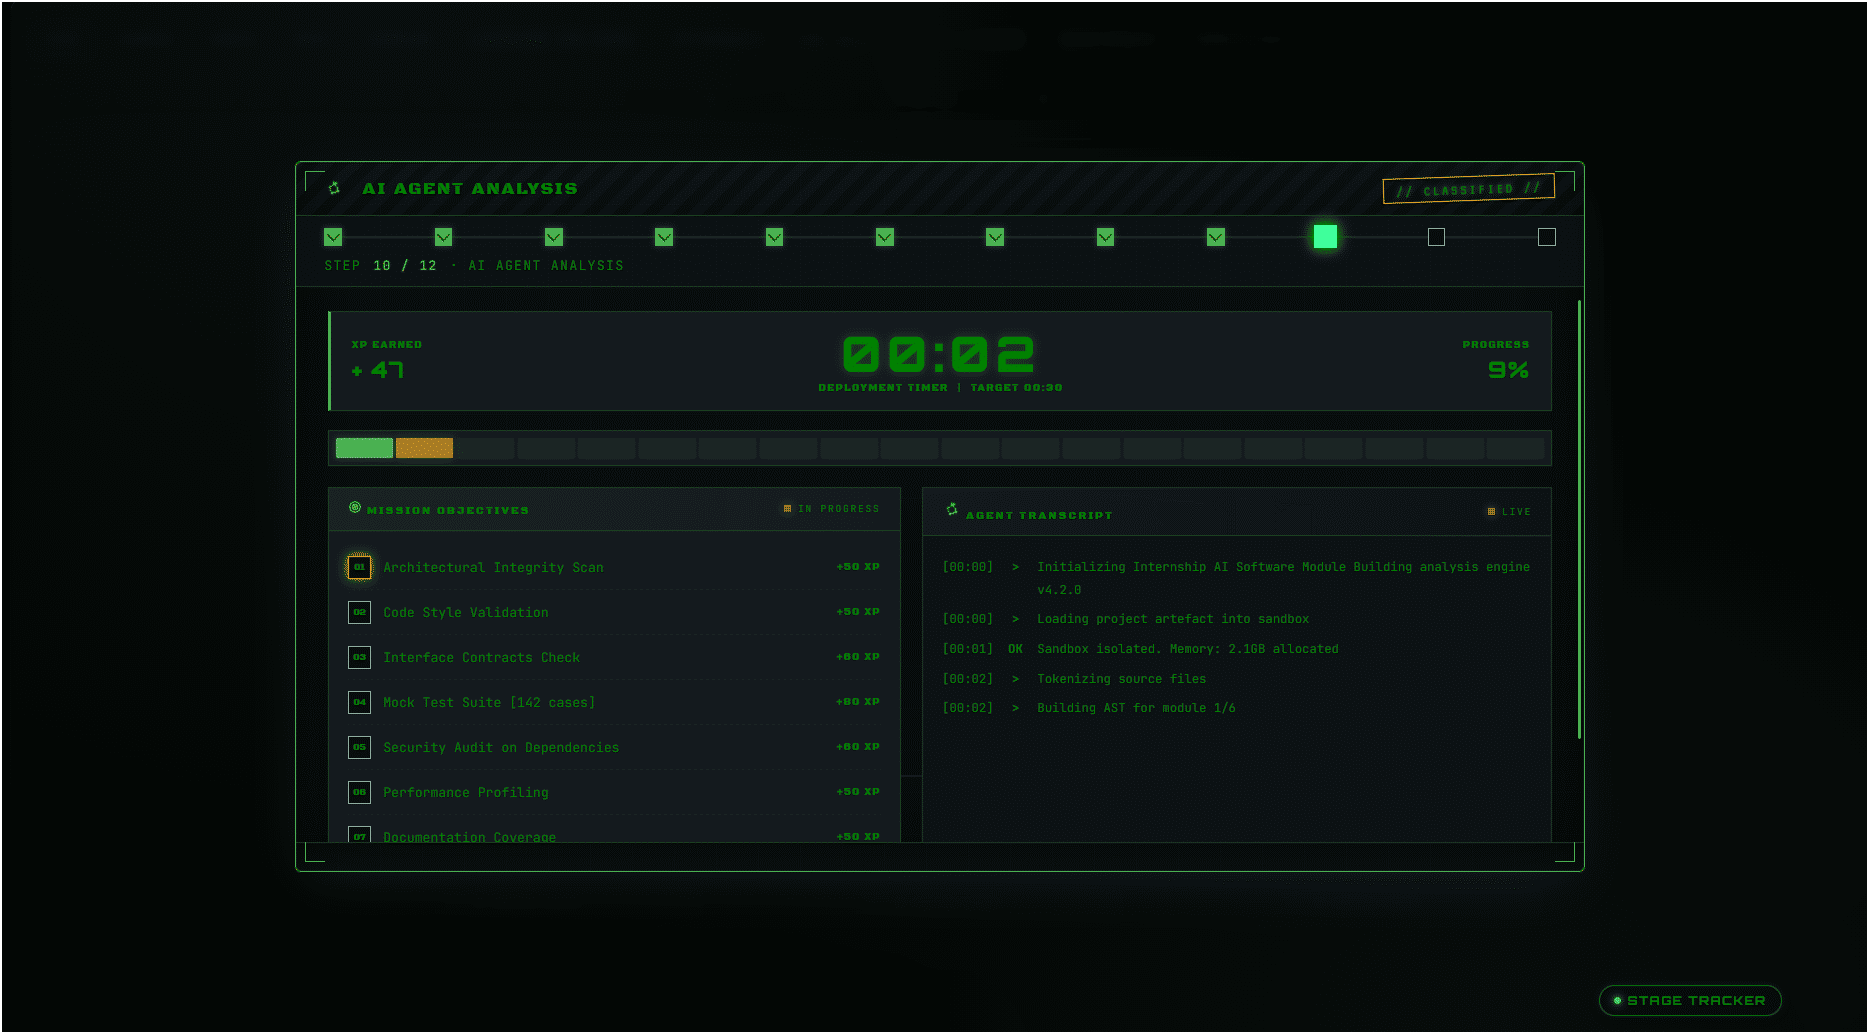Click the Classified stamp label
The height and width of the screenshot is (1034, 1869).
[x=1468, y=188]
